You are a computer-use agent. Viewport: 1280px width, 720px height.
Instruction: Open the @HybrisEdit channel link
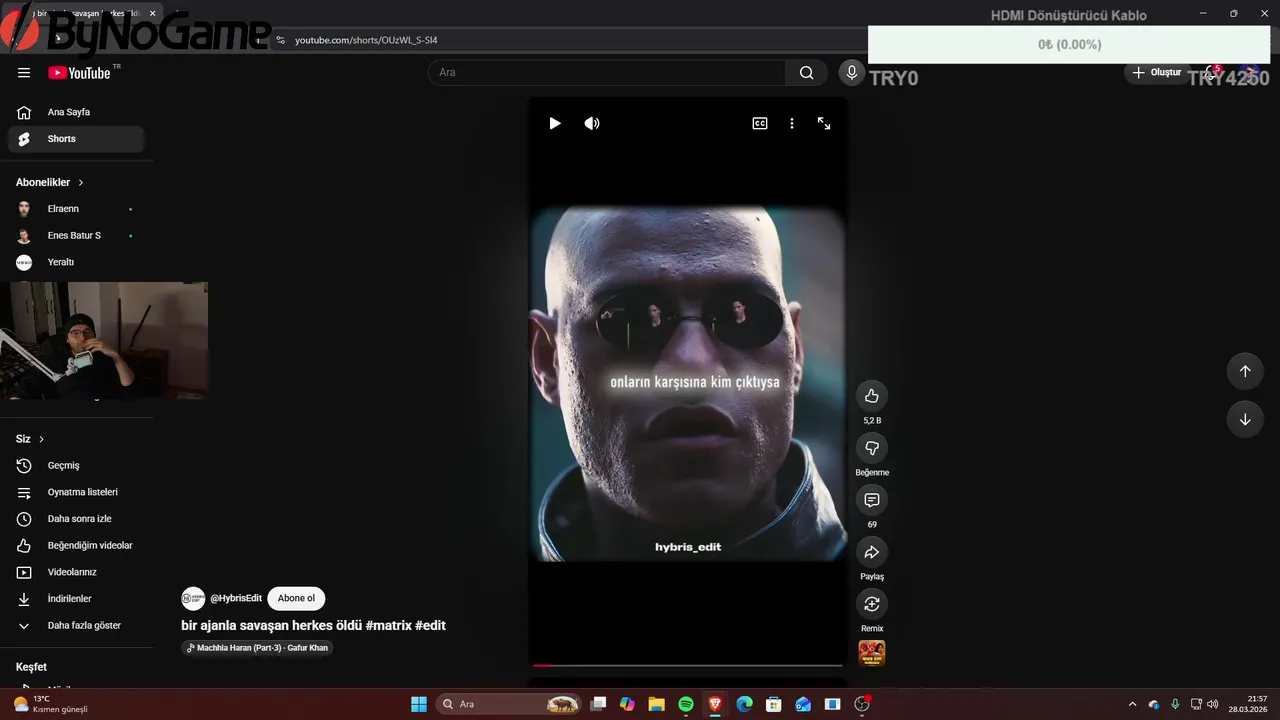236,598
